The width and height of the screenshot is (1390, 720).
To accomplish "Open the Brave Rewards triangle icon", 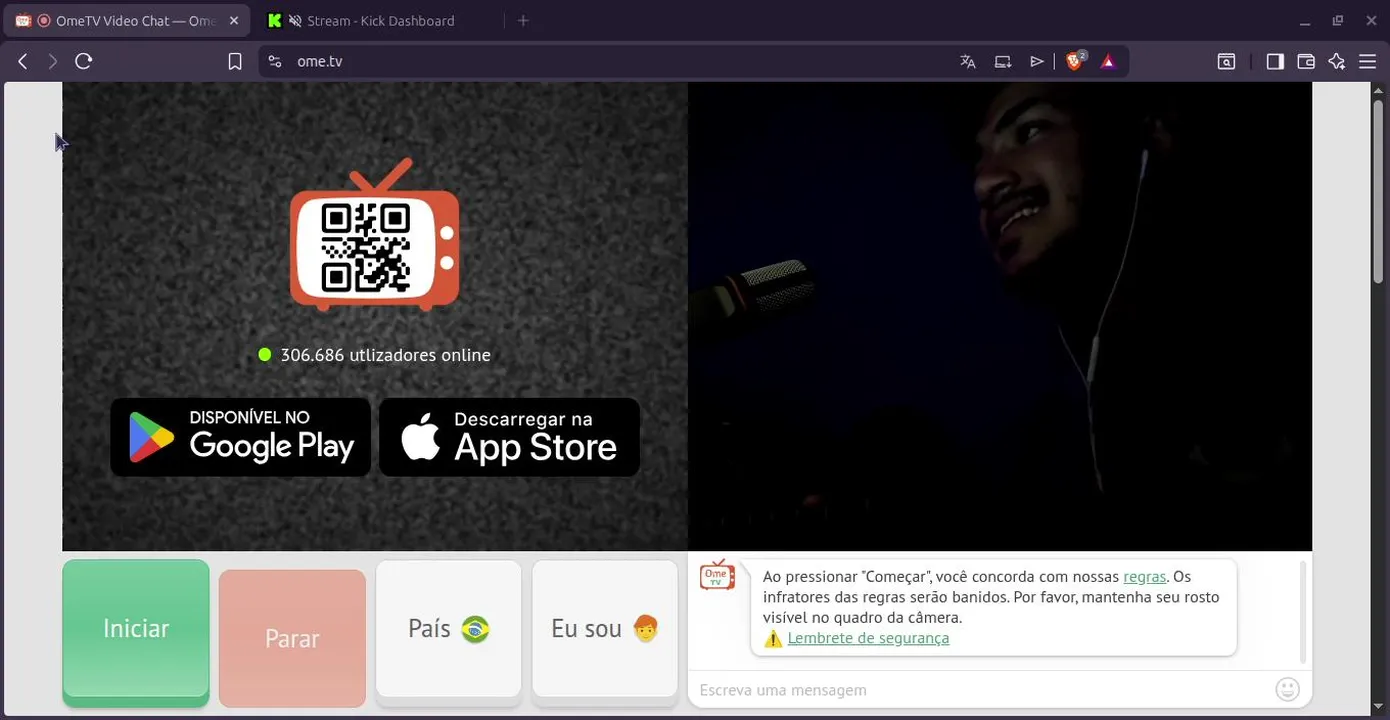I will pos(1108,61).
